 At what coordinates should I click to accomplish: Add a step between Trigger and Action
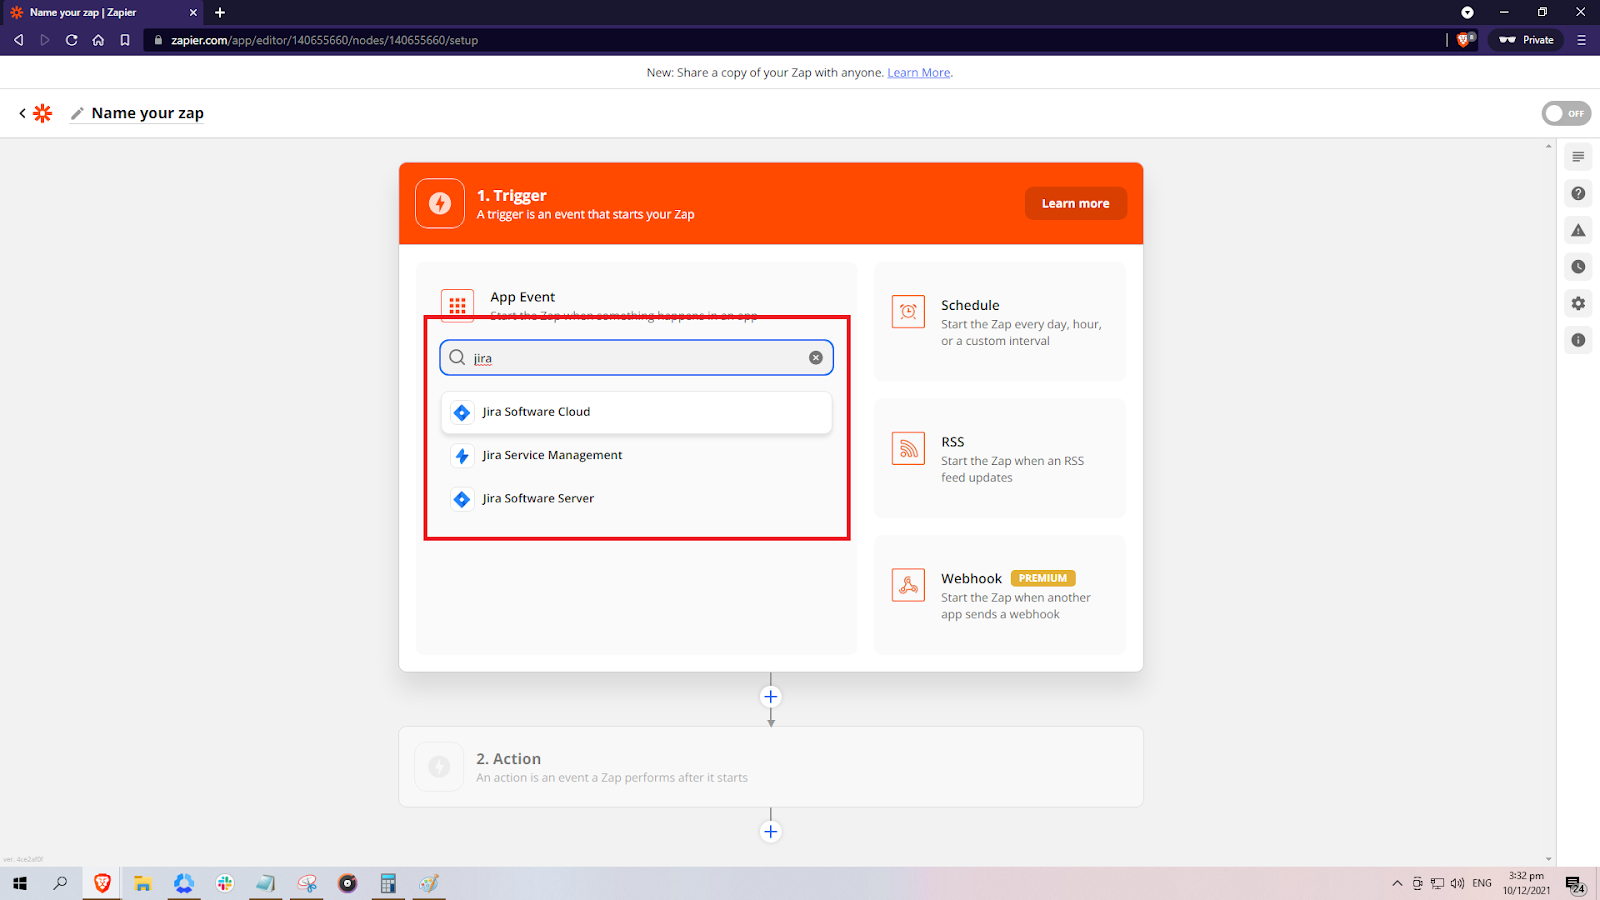pyautogui.click(x=771, y=697)
